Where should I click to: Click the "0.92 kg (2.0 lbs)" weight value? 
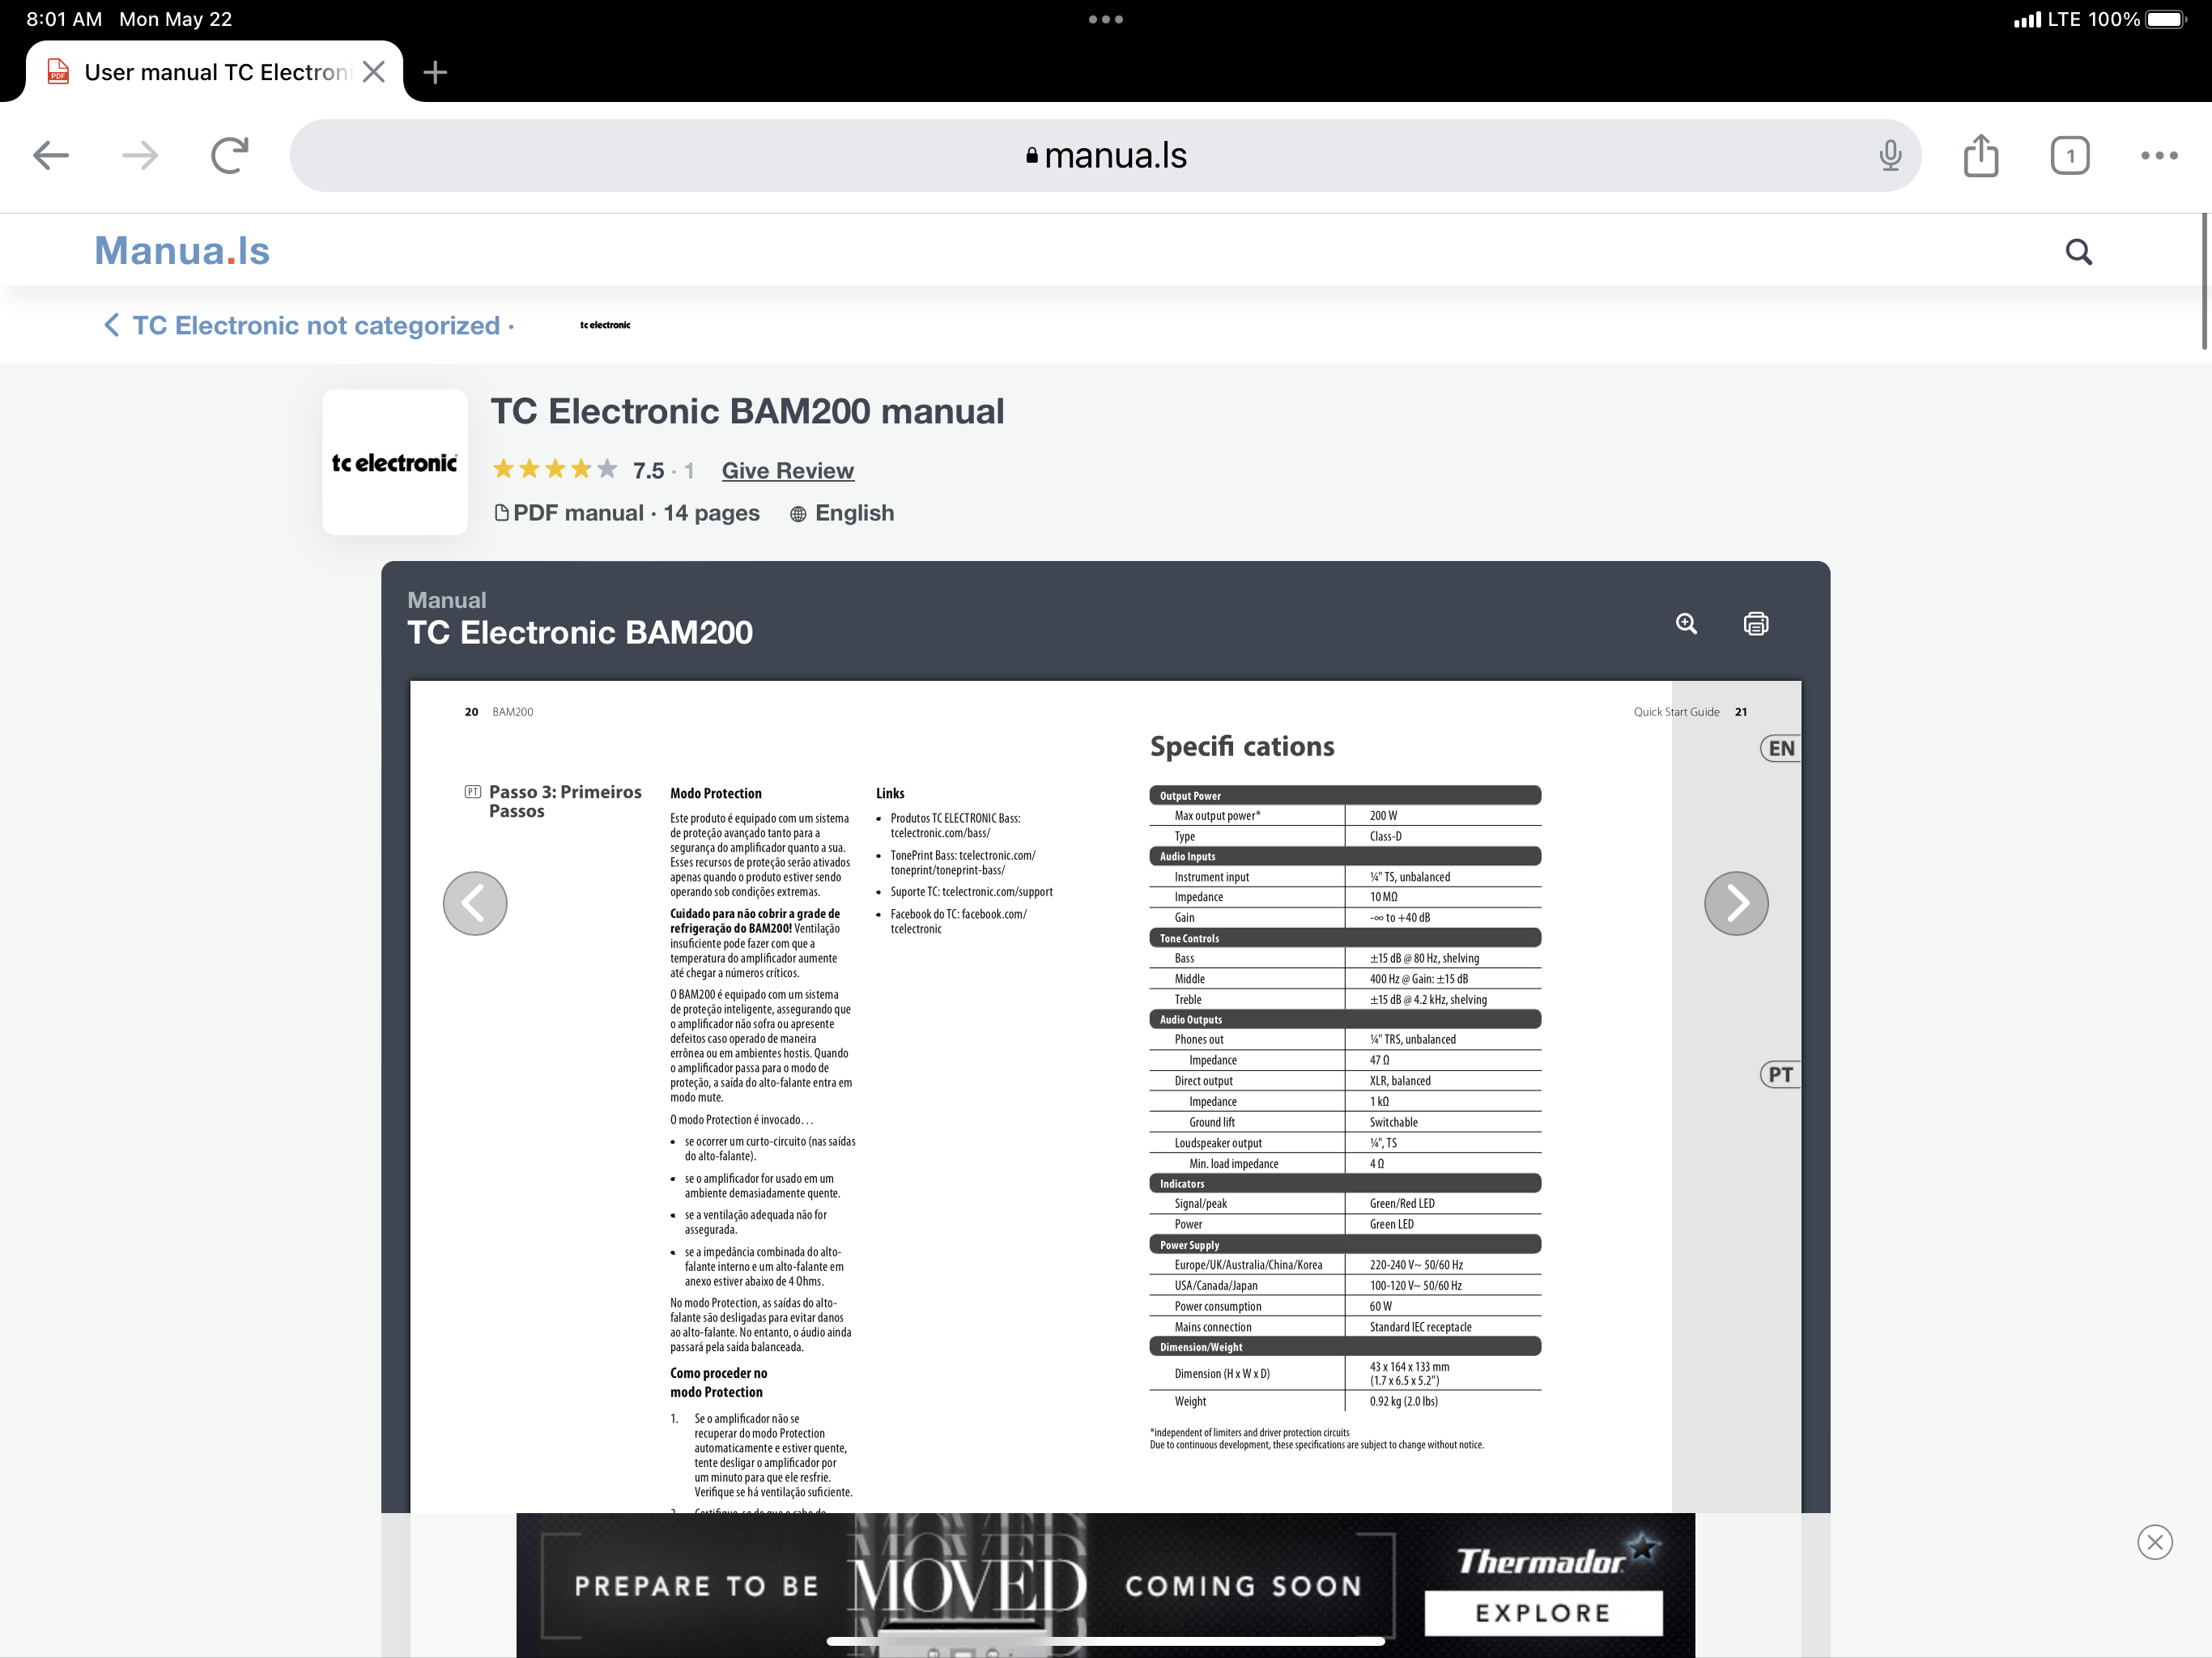[1404, 1401]
